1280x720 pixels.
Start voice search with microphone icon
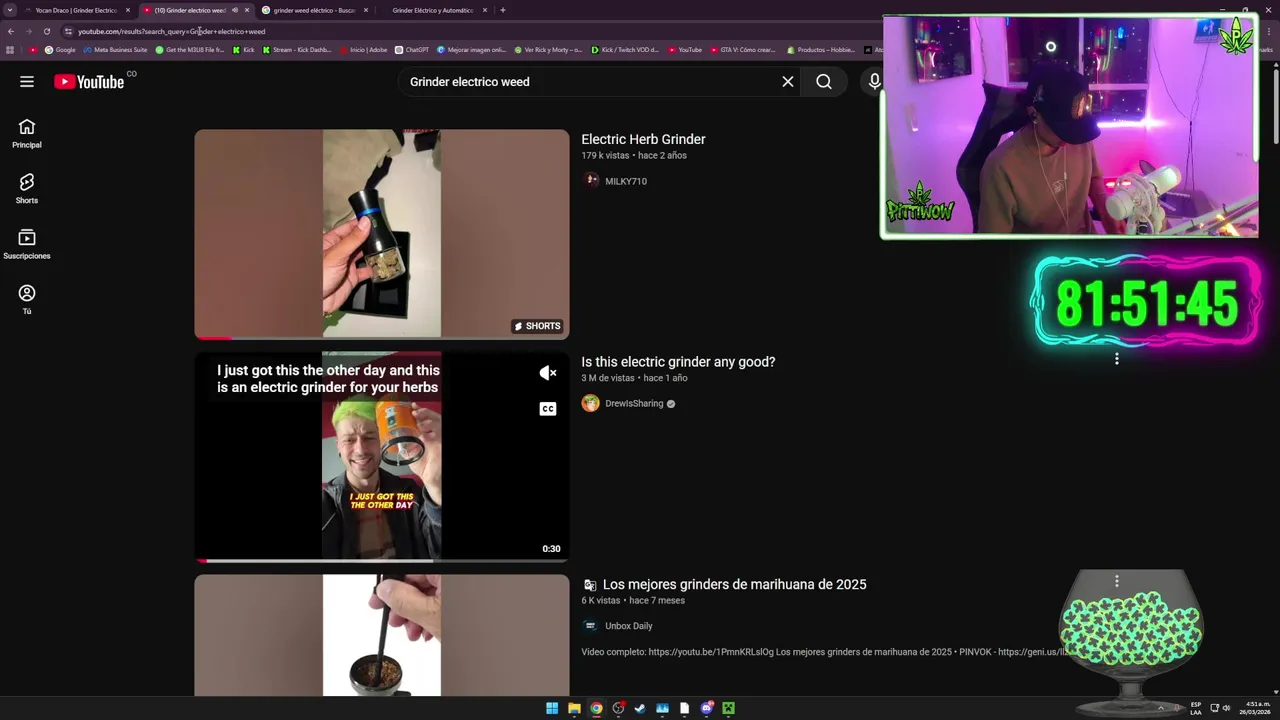coord(875,82)
